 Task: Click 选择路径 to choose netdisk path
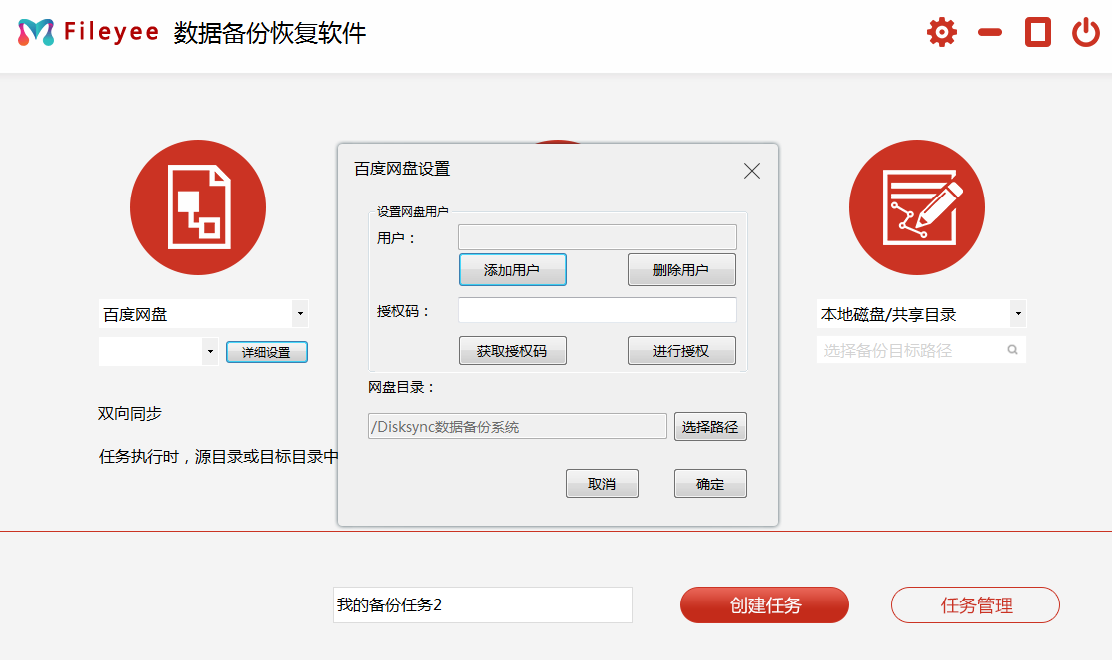tap(710, 425)
